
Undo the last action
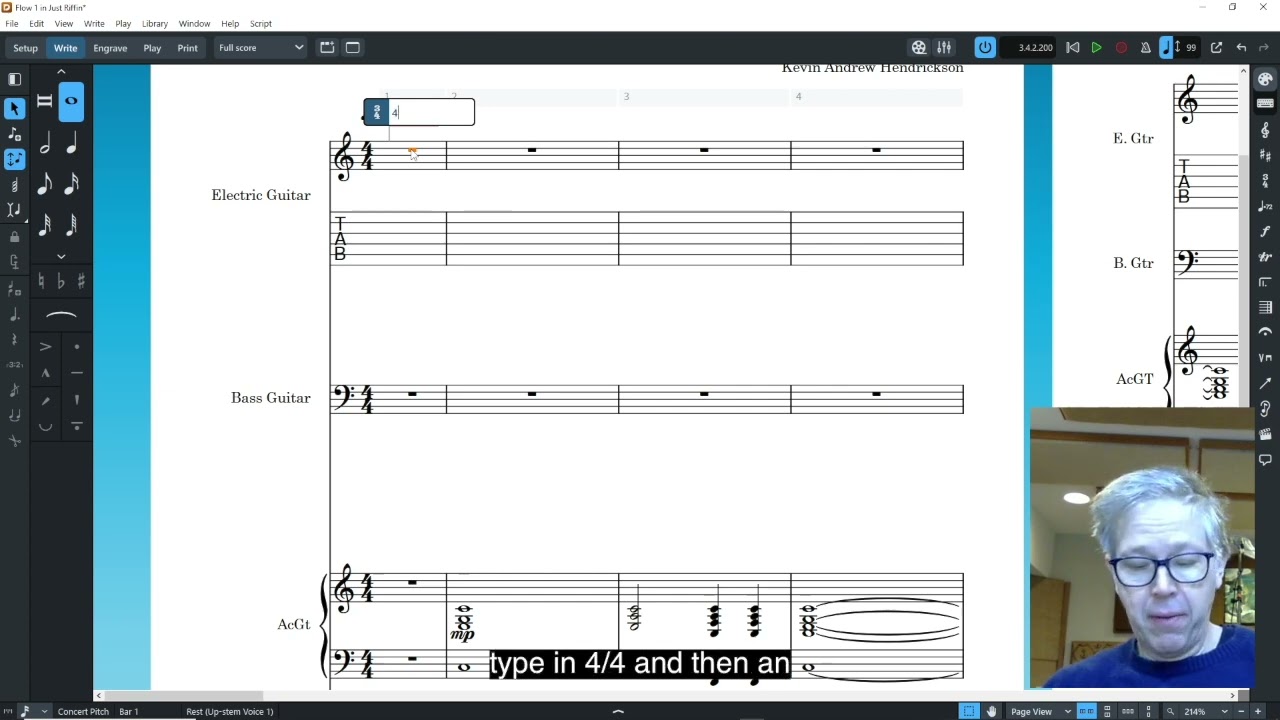click(1241, 47)
